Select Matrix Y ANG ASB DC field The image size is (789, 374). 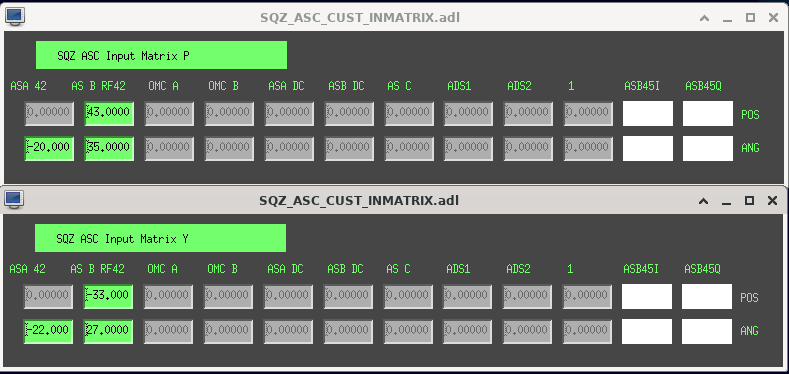[x=348, y=331]
